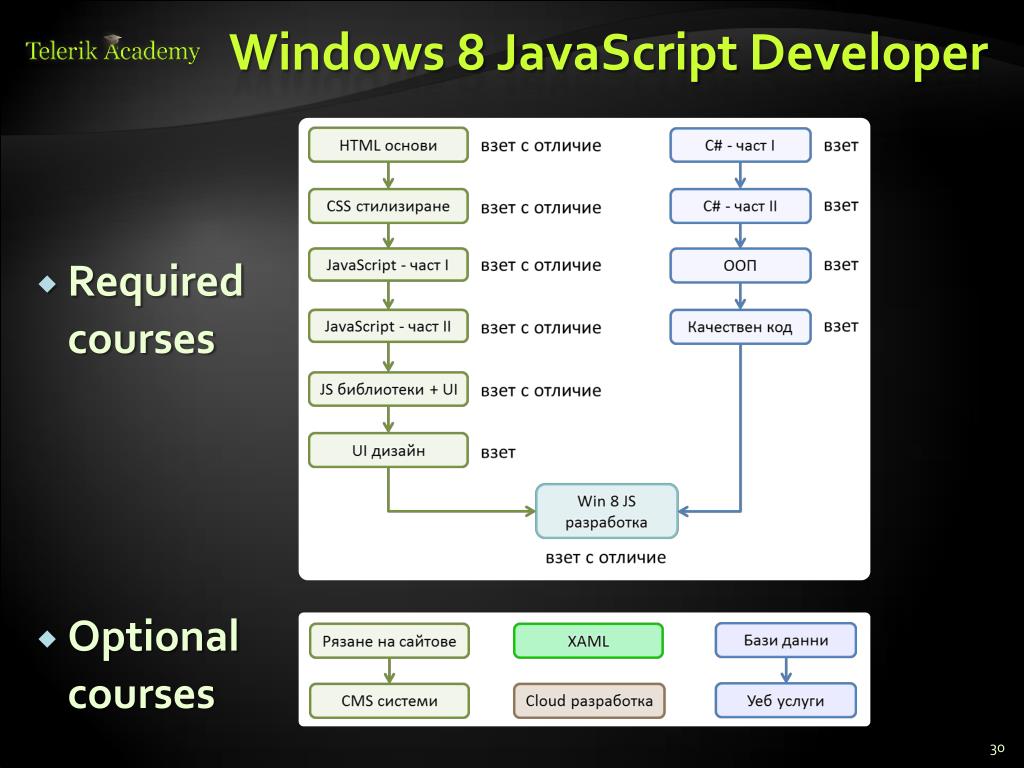Image resolution: width=1024 pixels, height=768 pixels.
Task: Click "взет с отличие" below Win 8 JS разработка
Action: coord(605,558)
